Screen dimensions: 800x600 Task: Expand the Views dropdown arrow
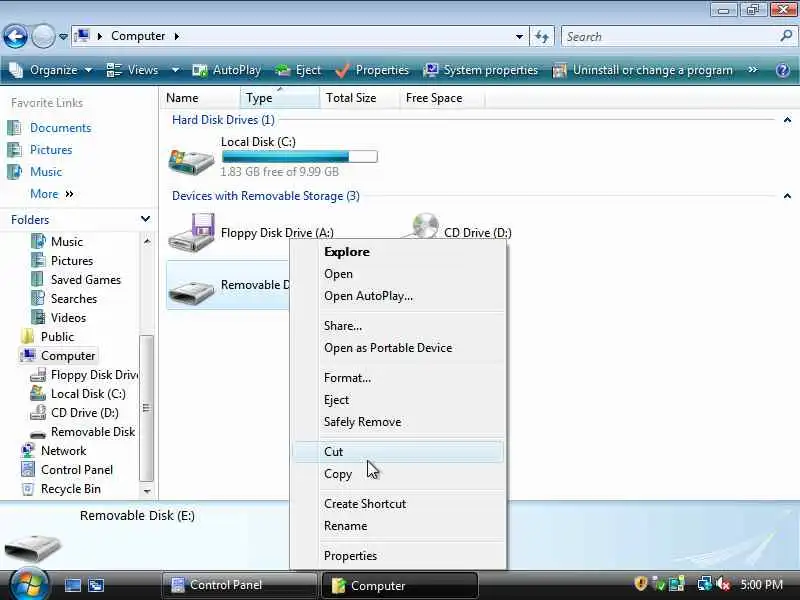tap(175, 70)
